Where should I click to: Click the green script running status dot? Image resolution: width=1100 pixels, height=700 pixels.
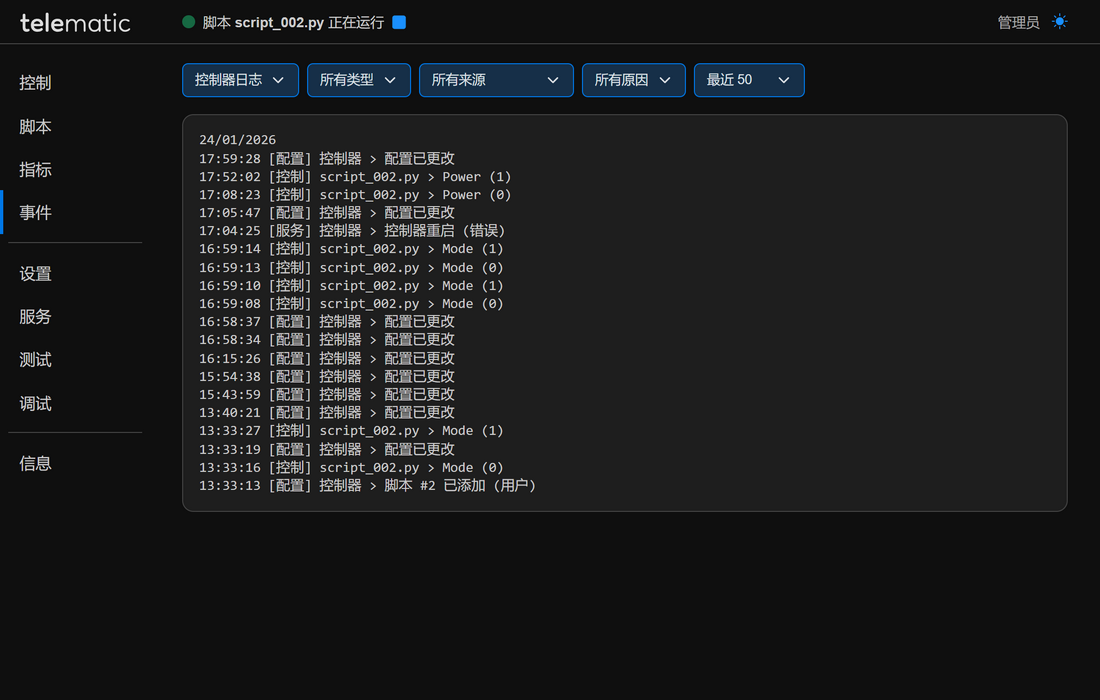(188, 22)
